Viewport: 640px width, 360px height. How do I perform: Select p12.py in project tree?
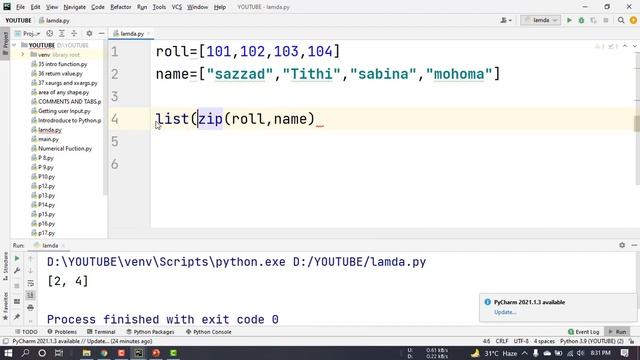click(x=46, y=186)
